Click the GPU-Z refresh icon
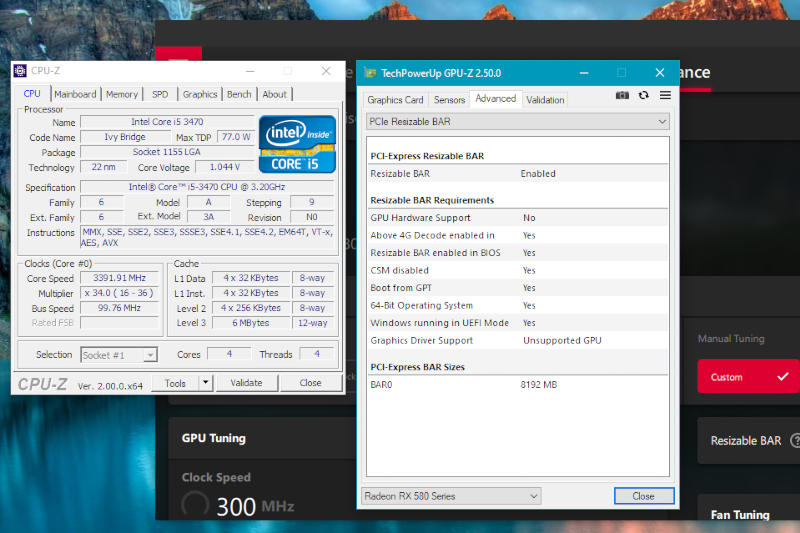The height and width of the screenshot is (533, 800). pyautogui.click(x=643, y=96)
